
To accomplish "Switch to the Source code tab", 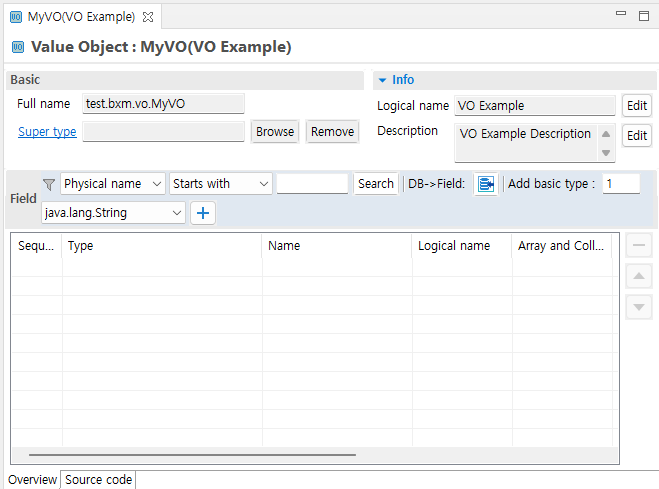I will coord(98,479).
